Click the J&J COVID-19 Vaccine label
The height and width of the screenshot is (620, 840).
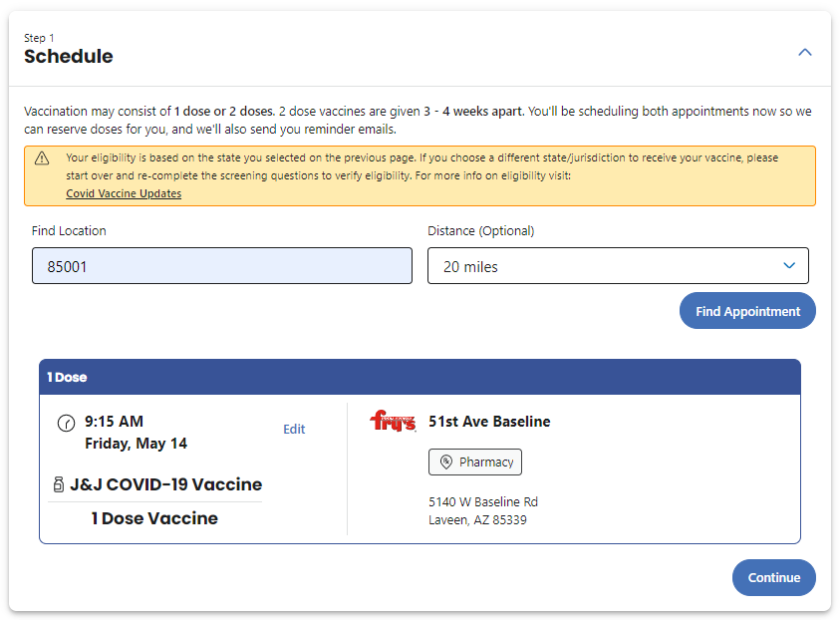click(166, 485)
